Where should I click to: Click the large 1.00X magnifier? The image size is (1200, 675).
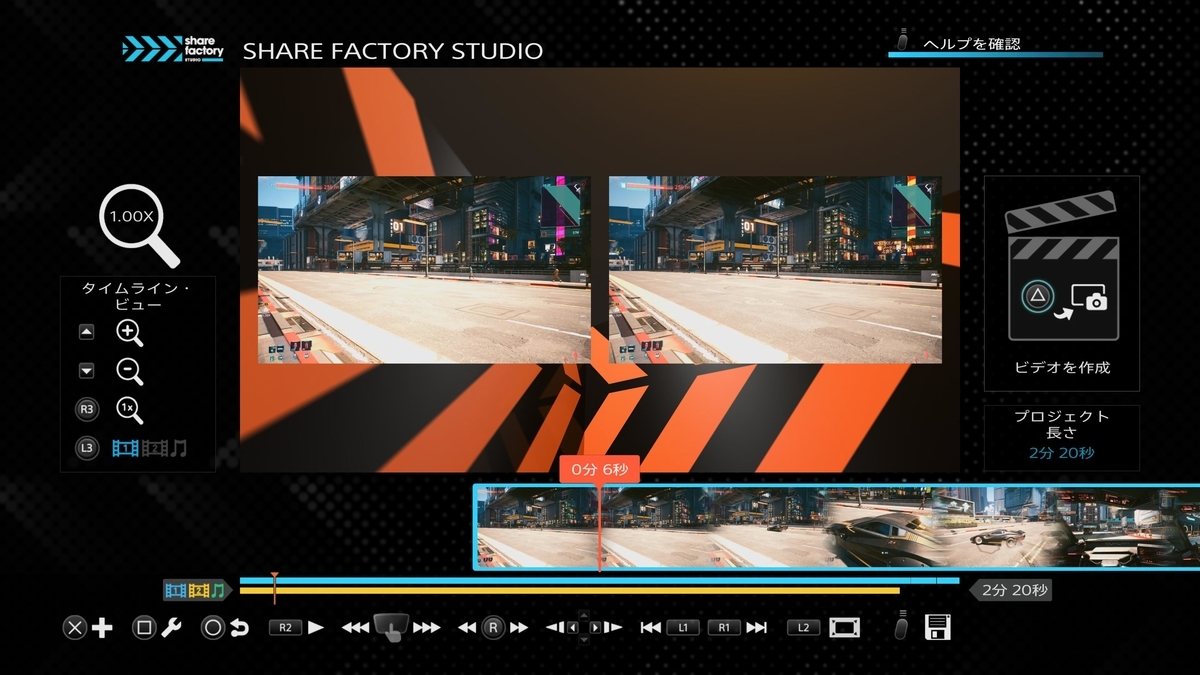coord(140,225)
